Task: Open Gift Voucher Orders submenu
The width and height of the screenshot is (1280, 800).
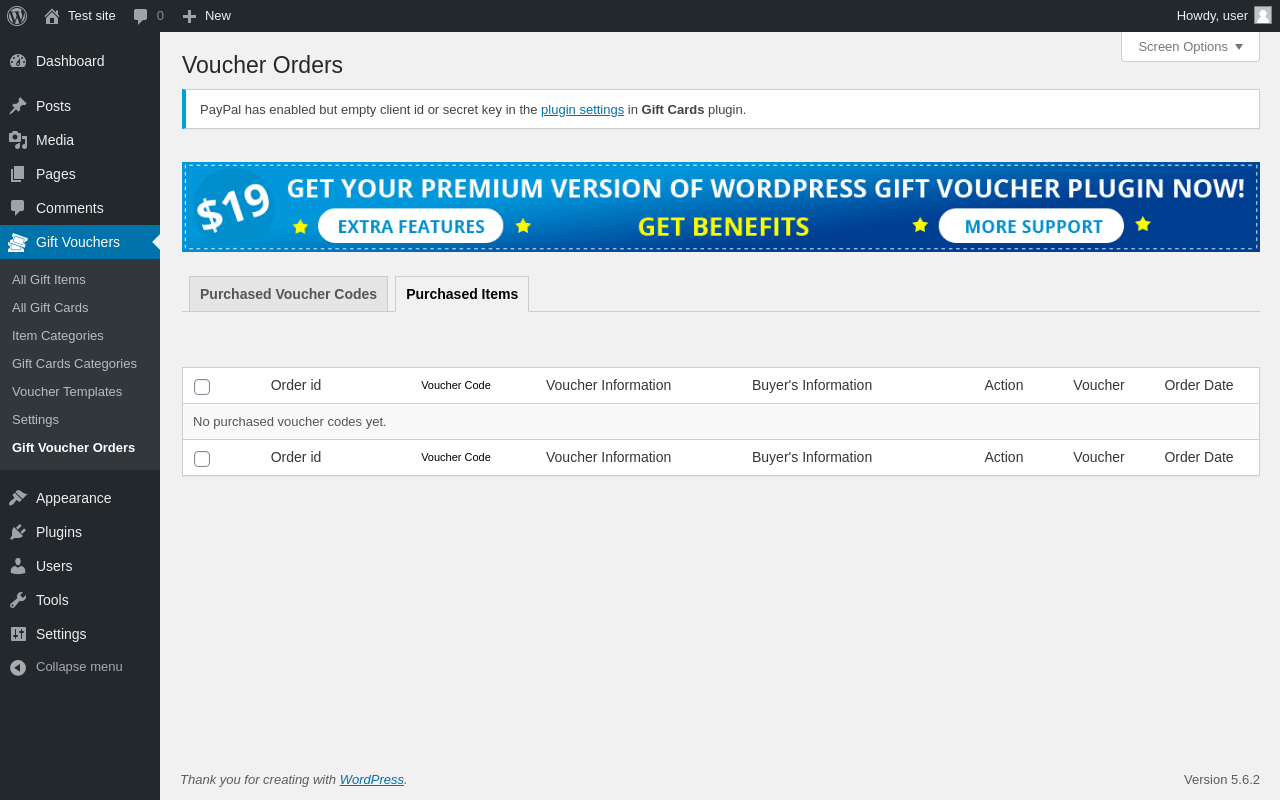Action: (73, 448)
